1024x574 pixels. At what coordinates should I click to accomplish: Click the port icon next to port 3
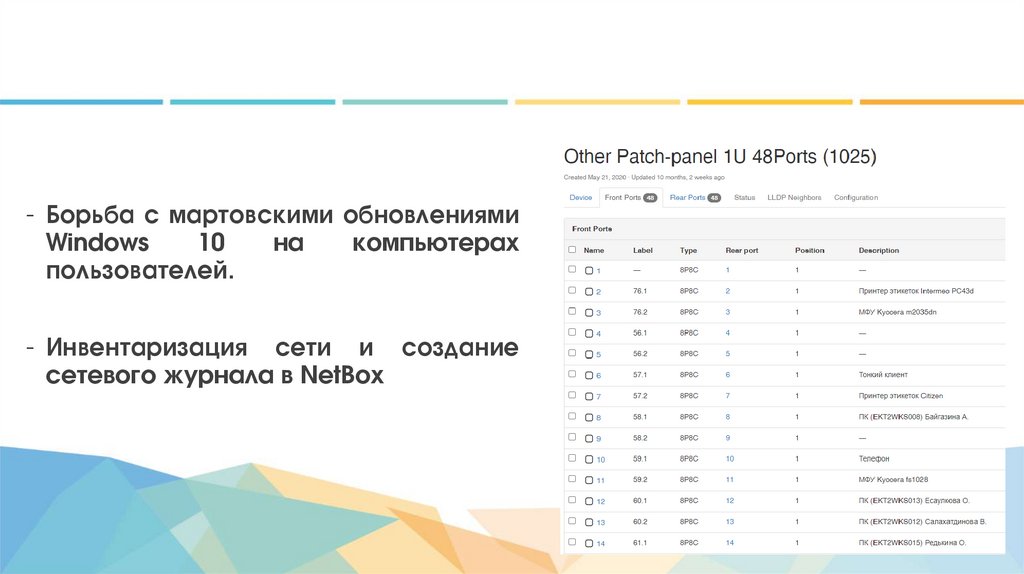pyautogui.click(x=589, y=312)
